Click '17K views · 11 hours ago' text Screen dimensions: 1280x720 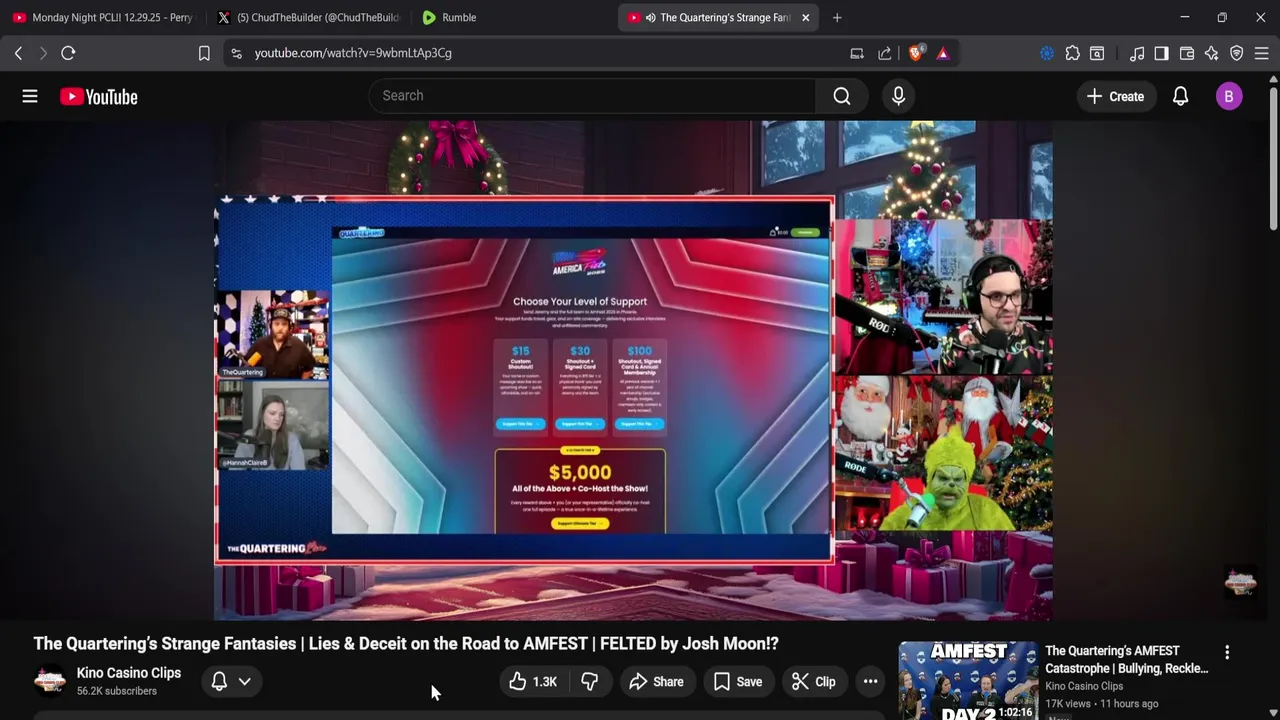click(1102, 704)
